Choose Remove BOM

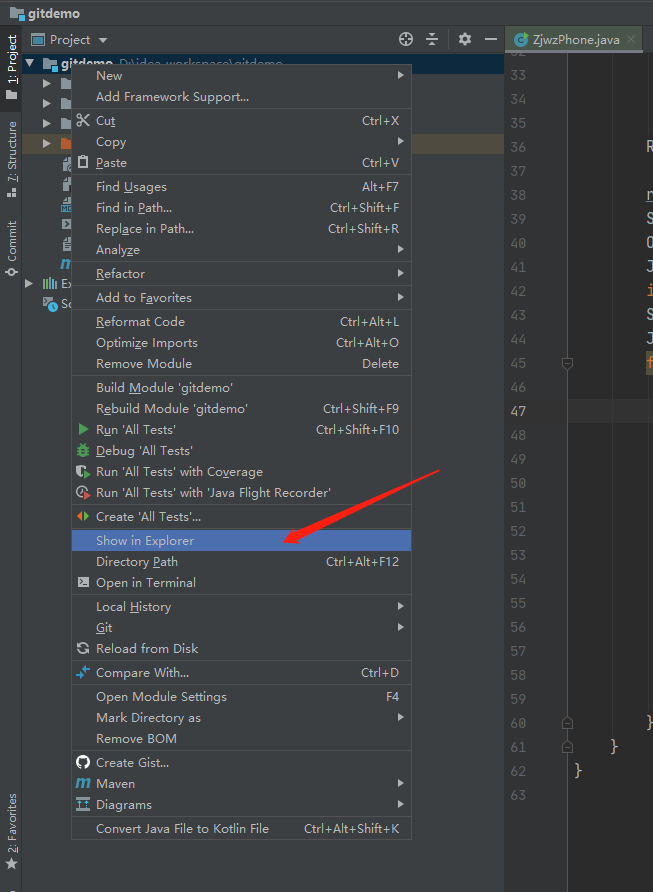(241, 738)
